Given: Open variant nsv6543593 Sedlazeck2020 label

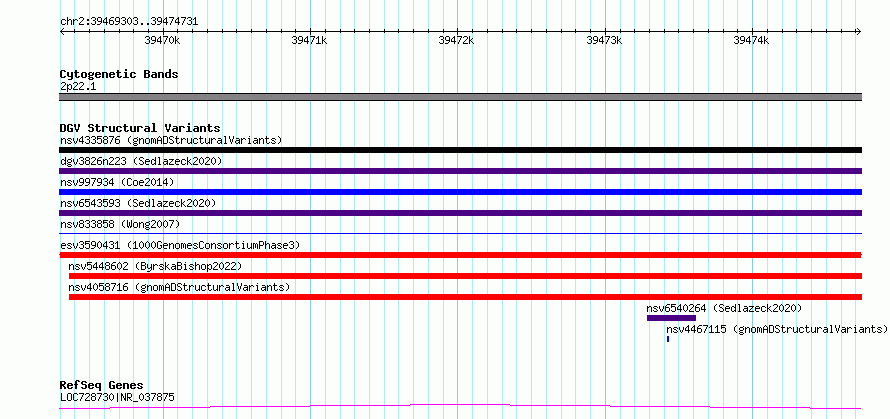Looking at the screenshot, I should 138,203.
